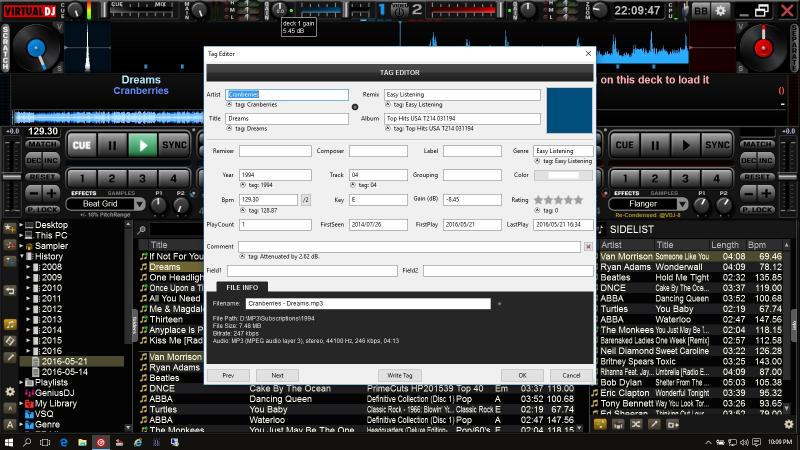The width and height of the screenshot is (800, 450).
Task: Collapse the History tree folder
Action: click(x=22, y=256)
